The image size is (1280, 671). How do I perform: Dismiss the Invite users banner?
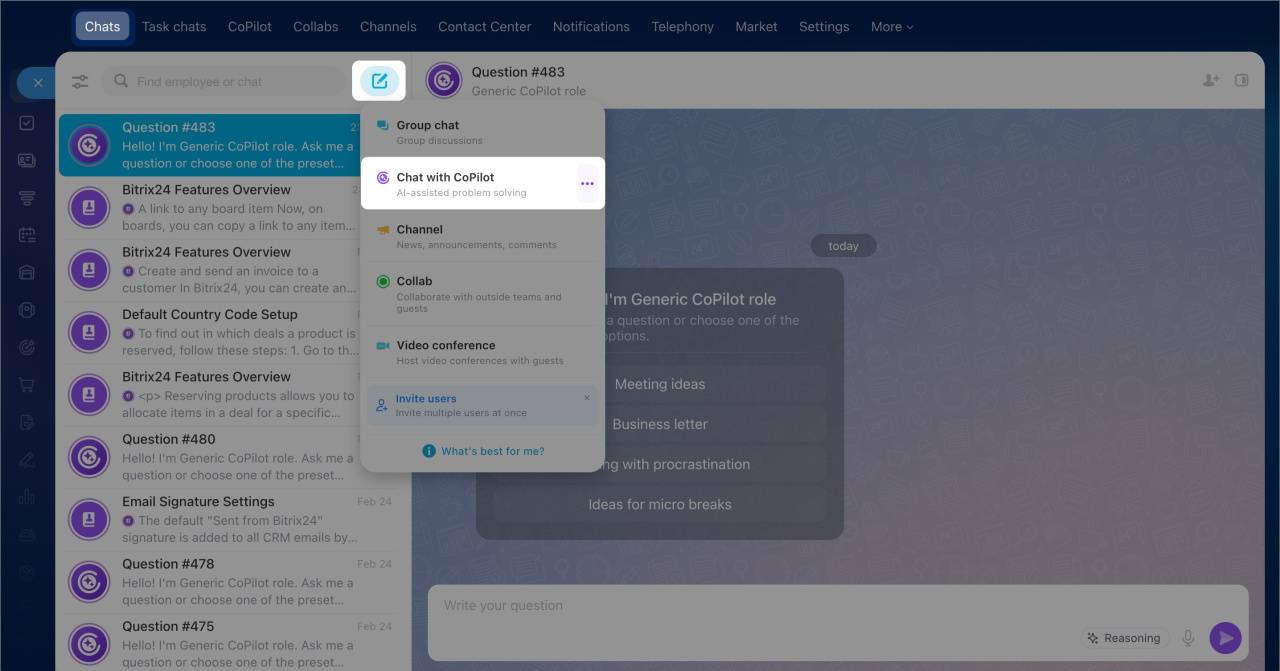[x=587, y=398]
